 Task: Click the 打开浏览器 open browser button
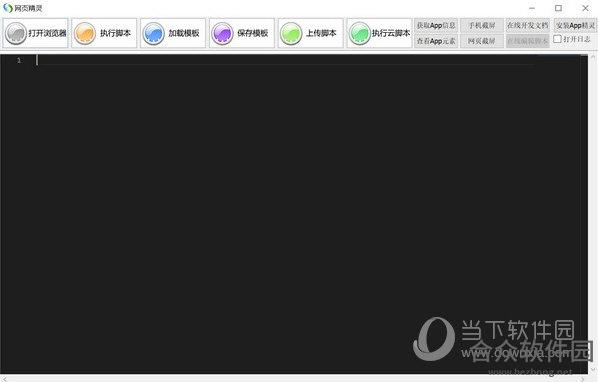[x=35, y=33]
